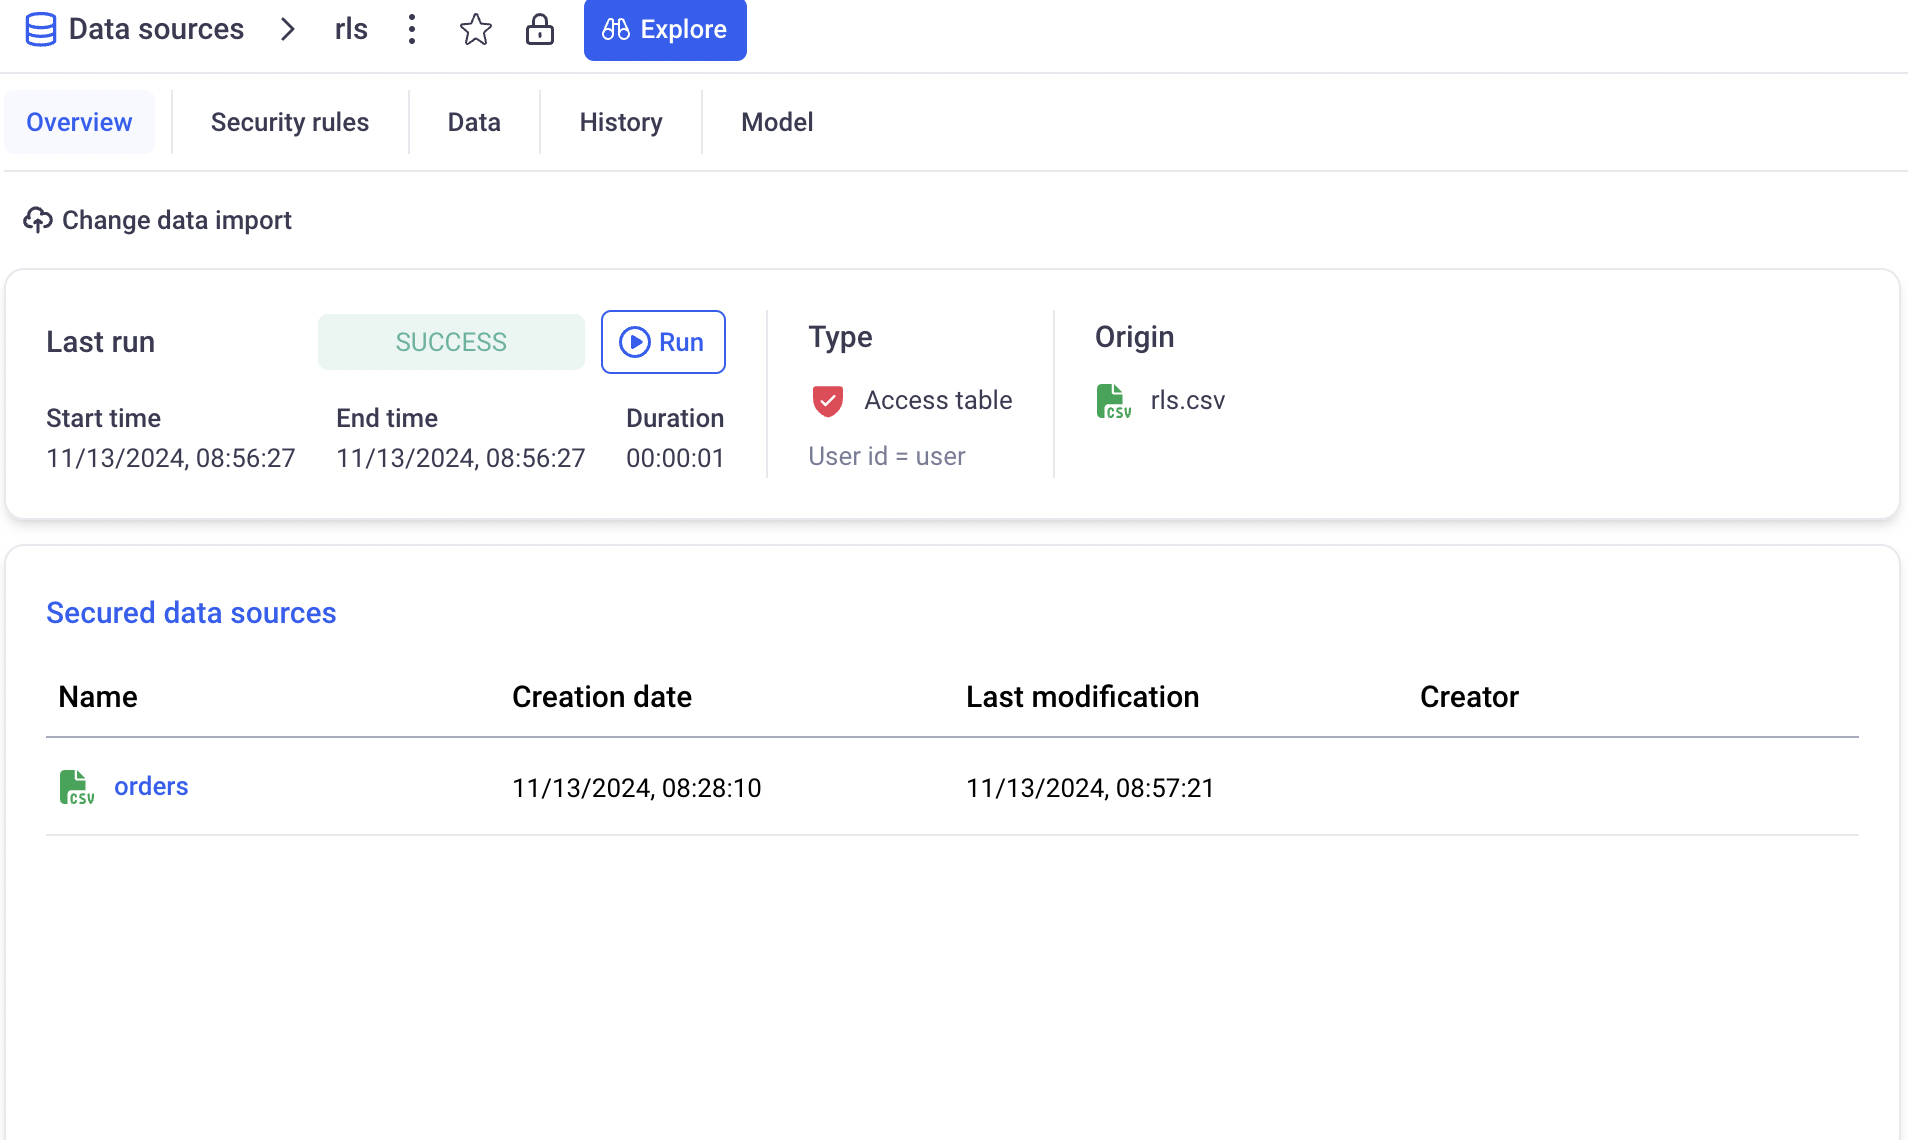Star the rls data source as favorite
Image resolution: width=1908 pixels, height=1140 pixels.
pos(476,30)
